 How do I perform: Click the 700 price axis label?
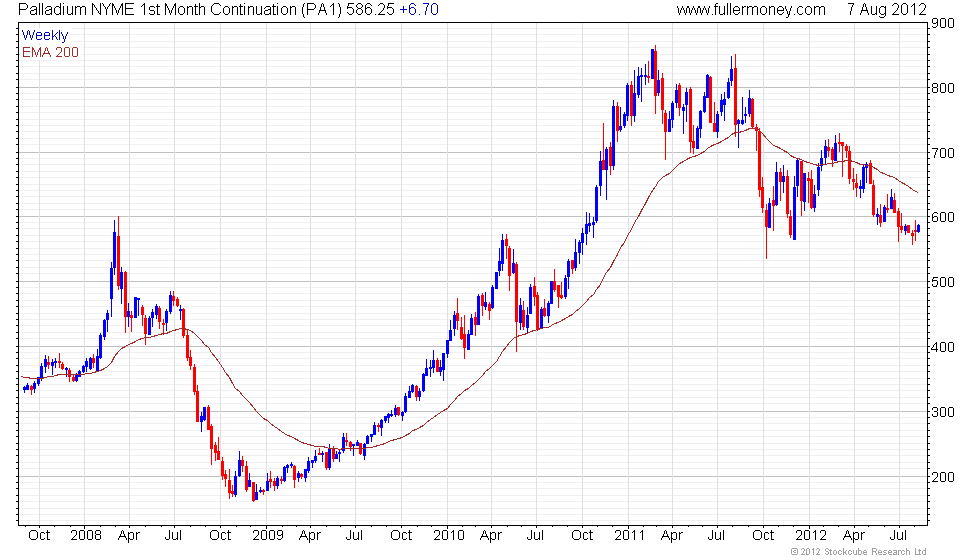[942, 153]
